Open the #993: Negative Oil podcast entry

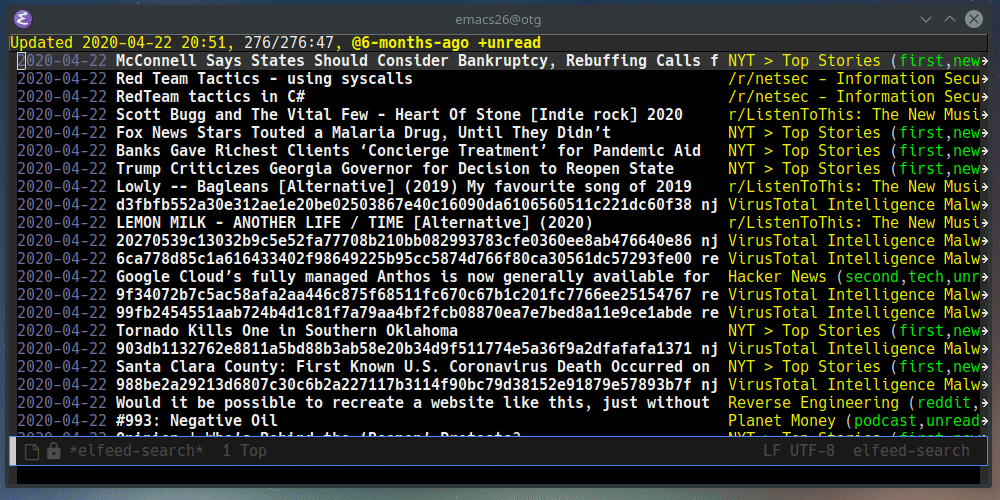click(x=196, y=421)
